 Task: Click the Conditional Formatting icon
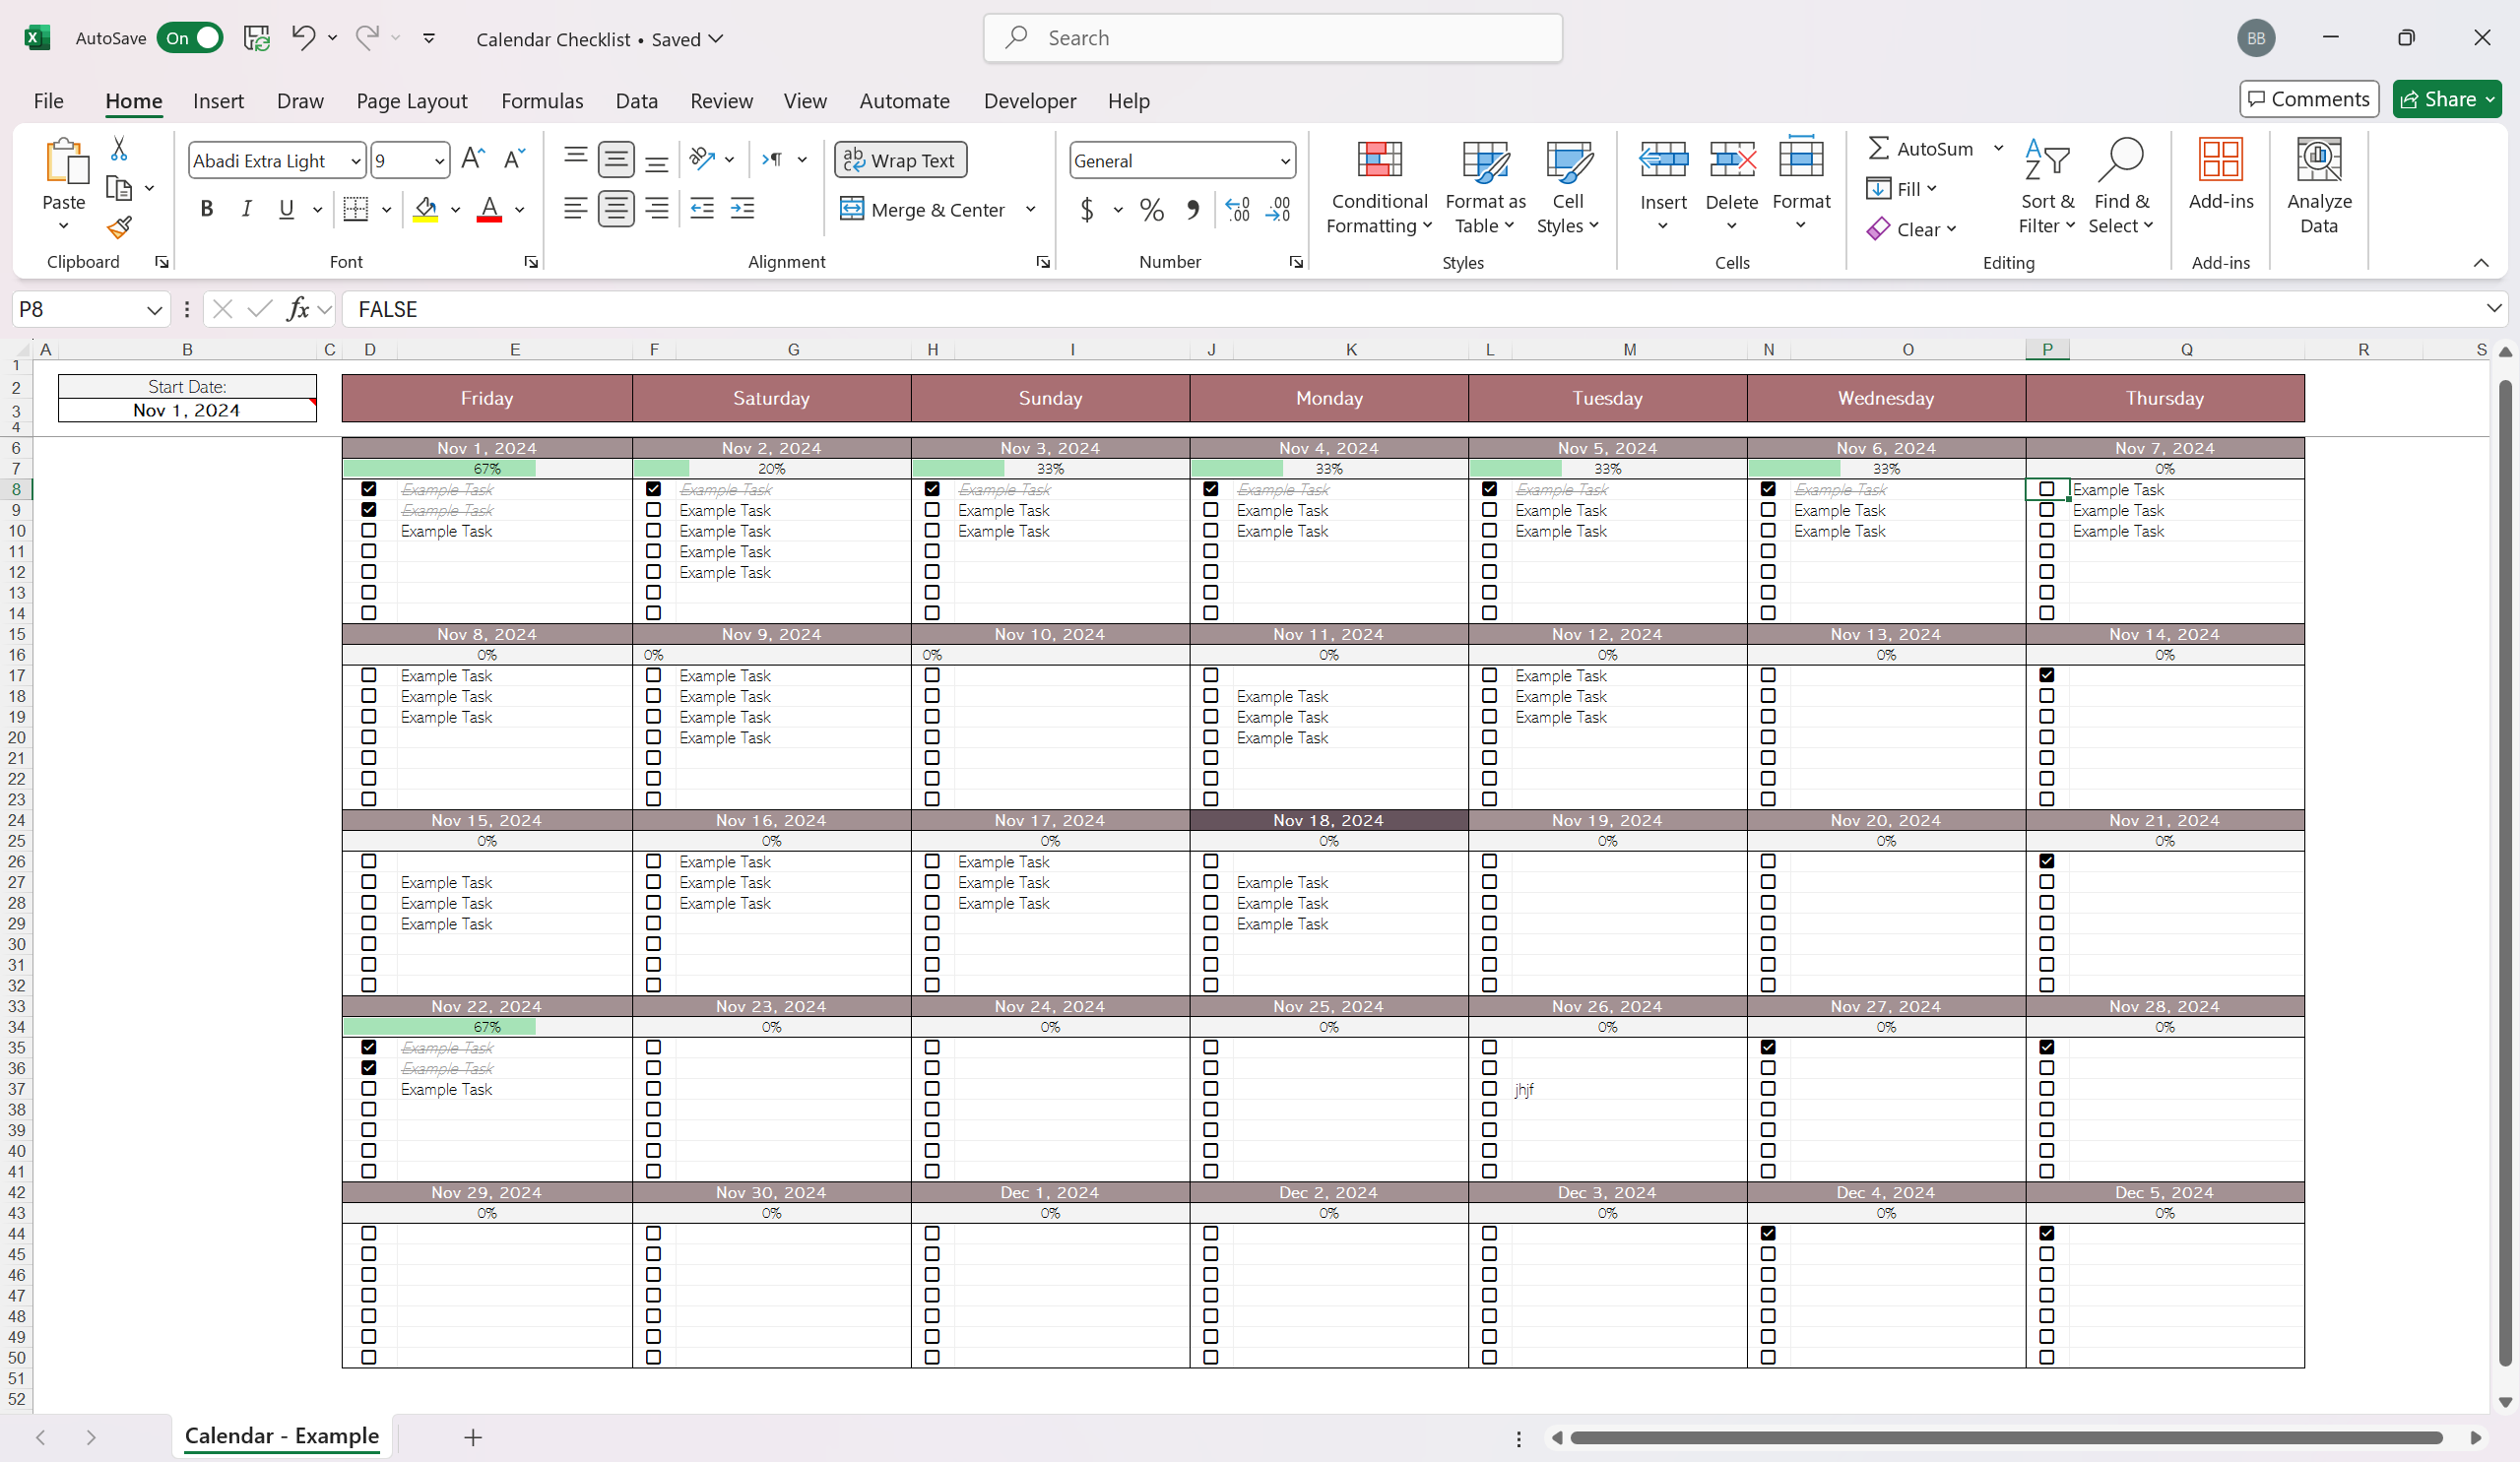1379,160
